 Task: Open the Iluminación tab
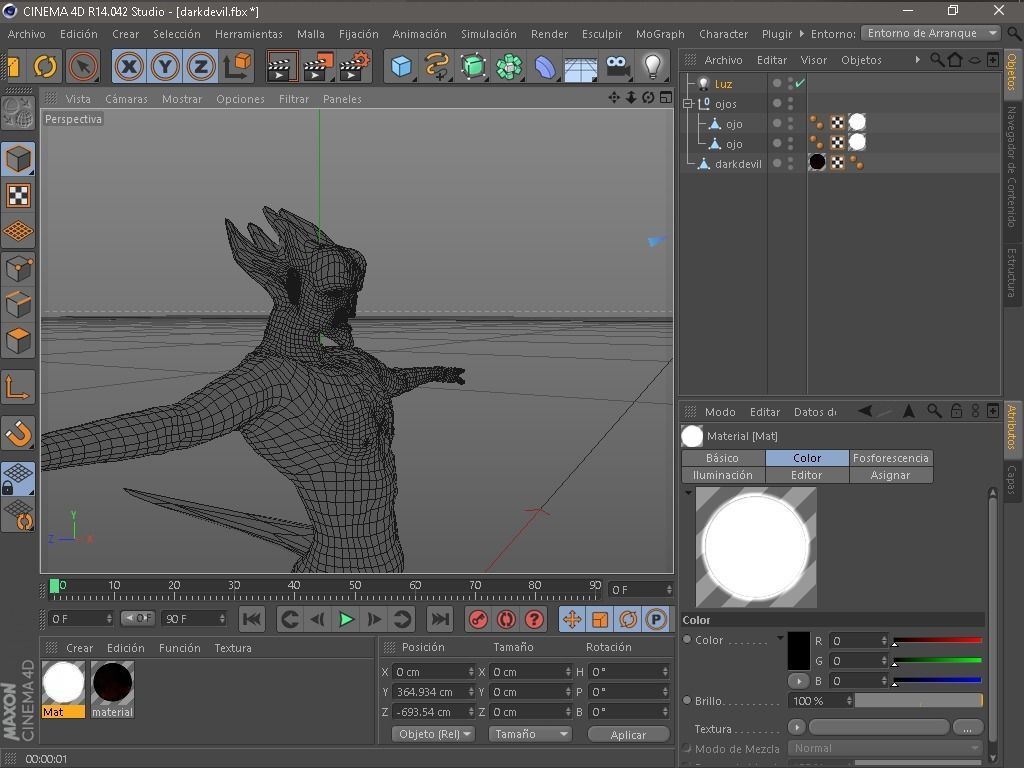tap(723, 475)
